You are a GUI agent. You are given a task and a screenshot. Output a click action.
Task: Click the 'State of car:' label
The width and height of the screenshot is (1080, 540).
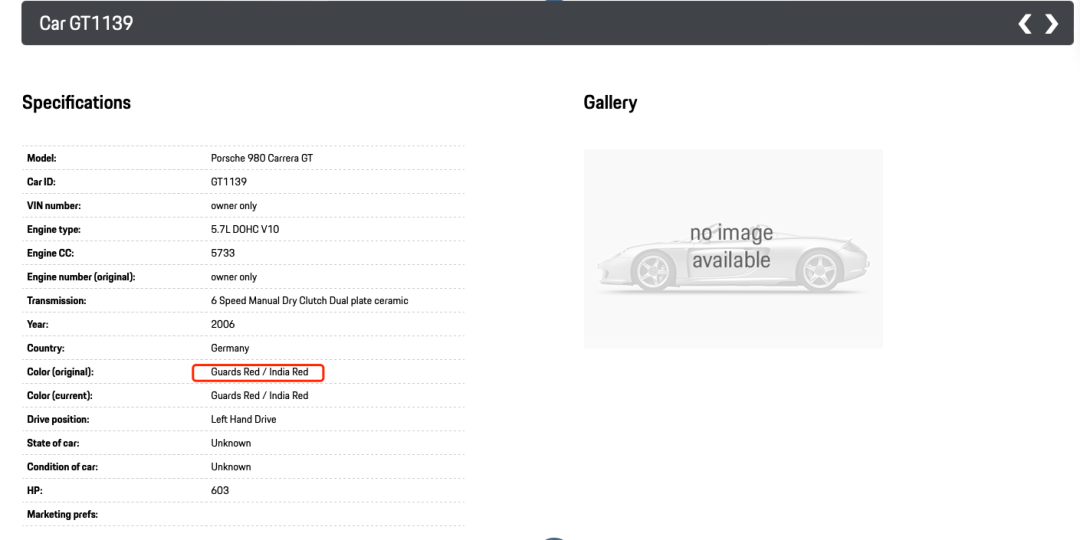(53, 443)
